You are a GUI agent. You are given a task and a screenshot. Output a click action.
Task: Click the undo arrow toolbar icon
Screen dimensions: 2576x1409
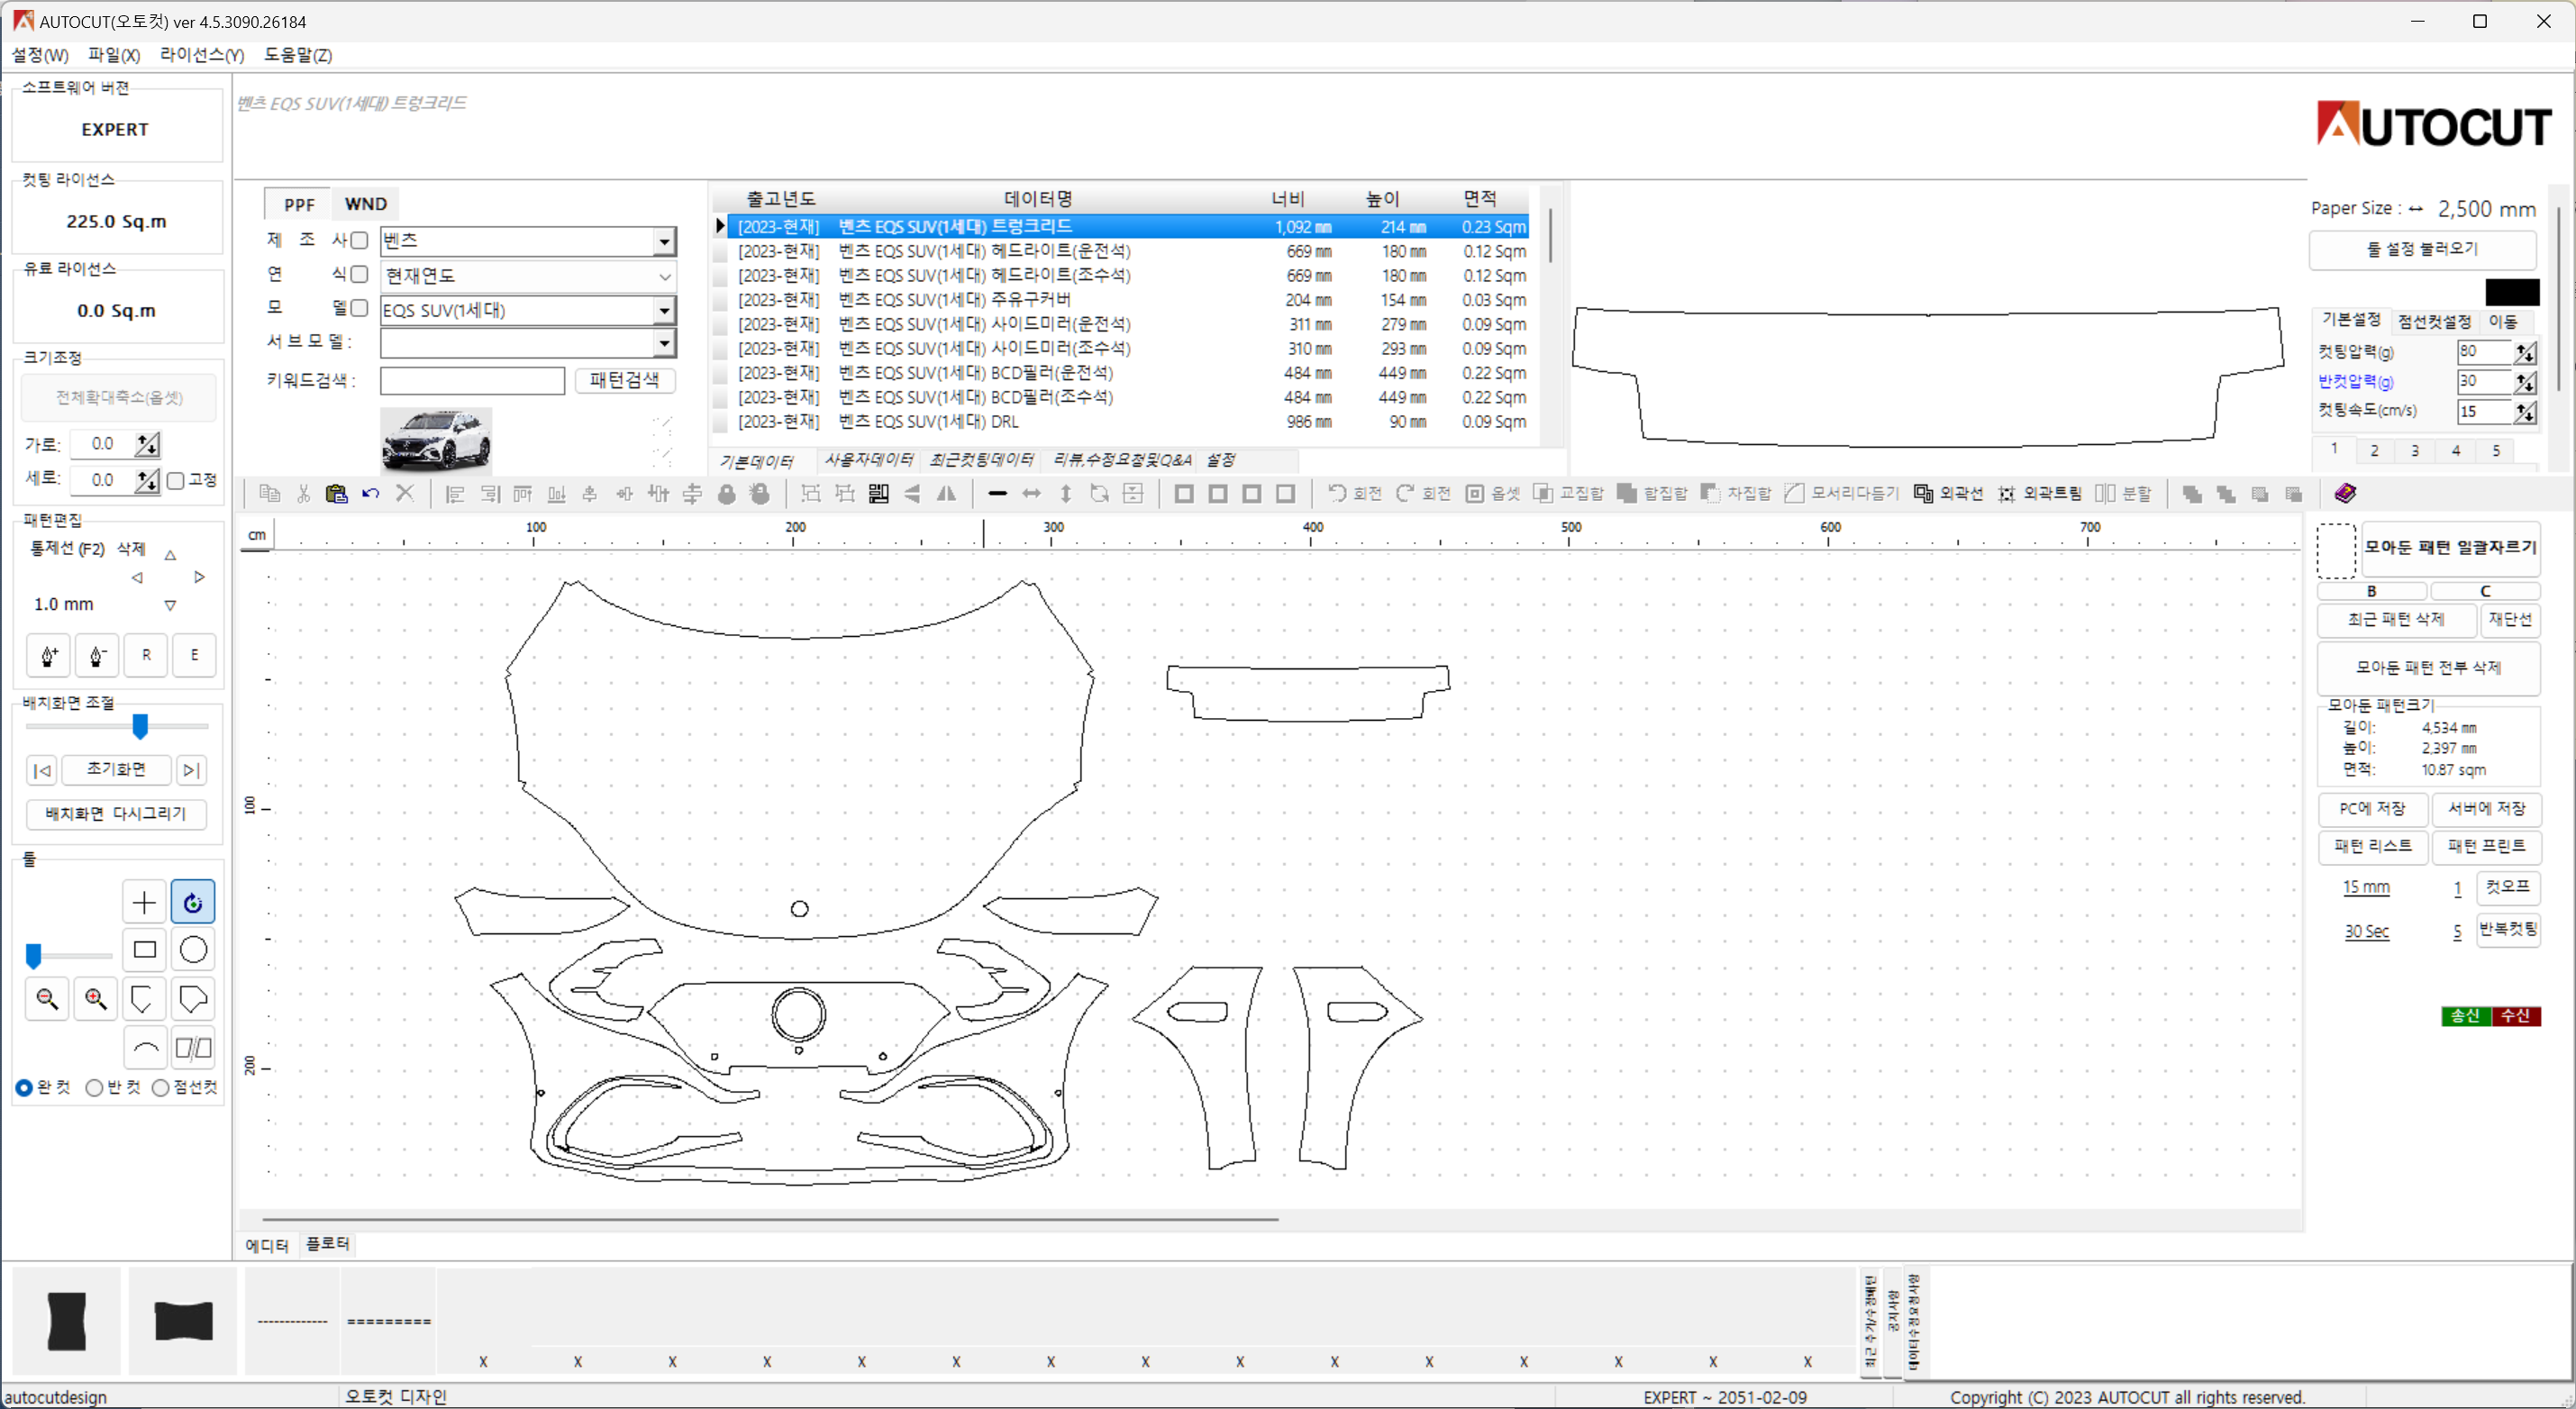pos(370,493)
